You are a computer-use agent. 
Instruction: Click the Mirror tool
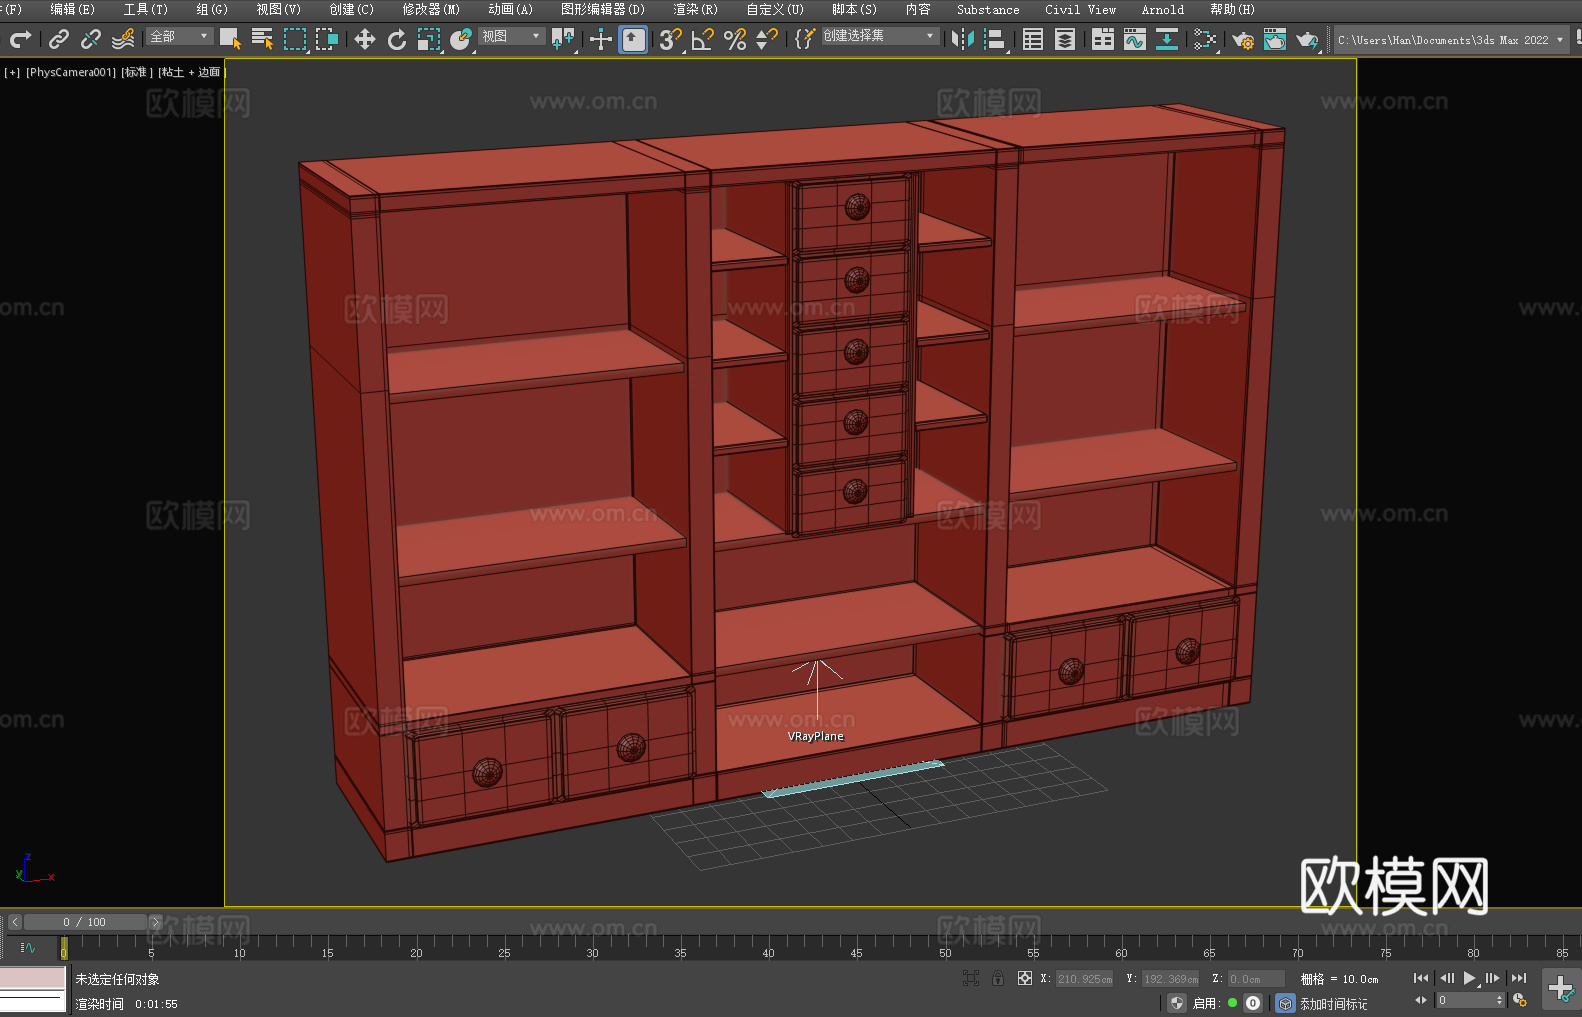pyautogui.click(x=963, y=39)
